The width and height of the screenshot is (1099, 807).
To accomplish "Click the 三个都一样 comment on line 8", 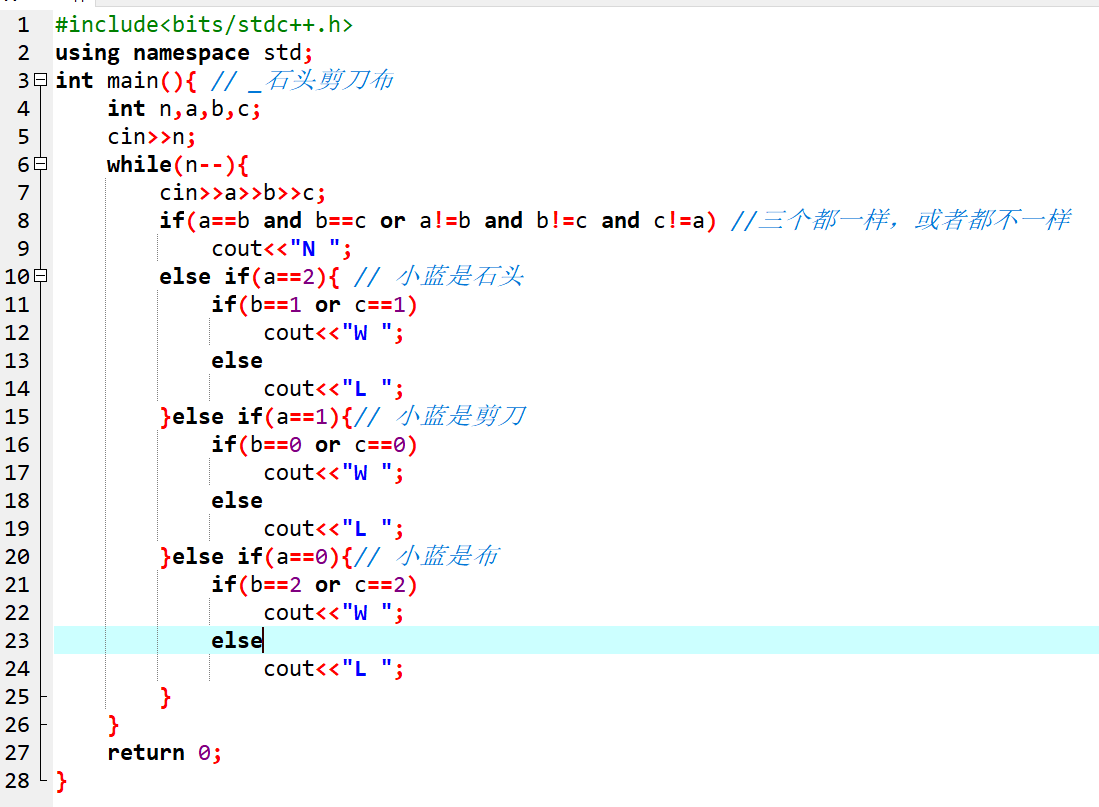I will coord(913,220).
